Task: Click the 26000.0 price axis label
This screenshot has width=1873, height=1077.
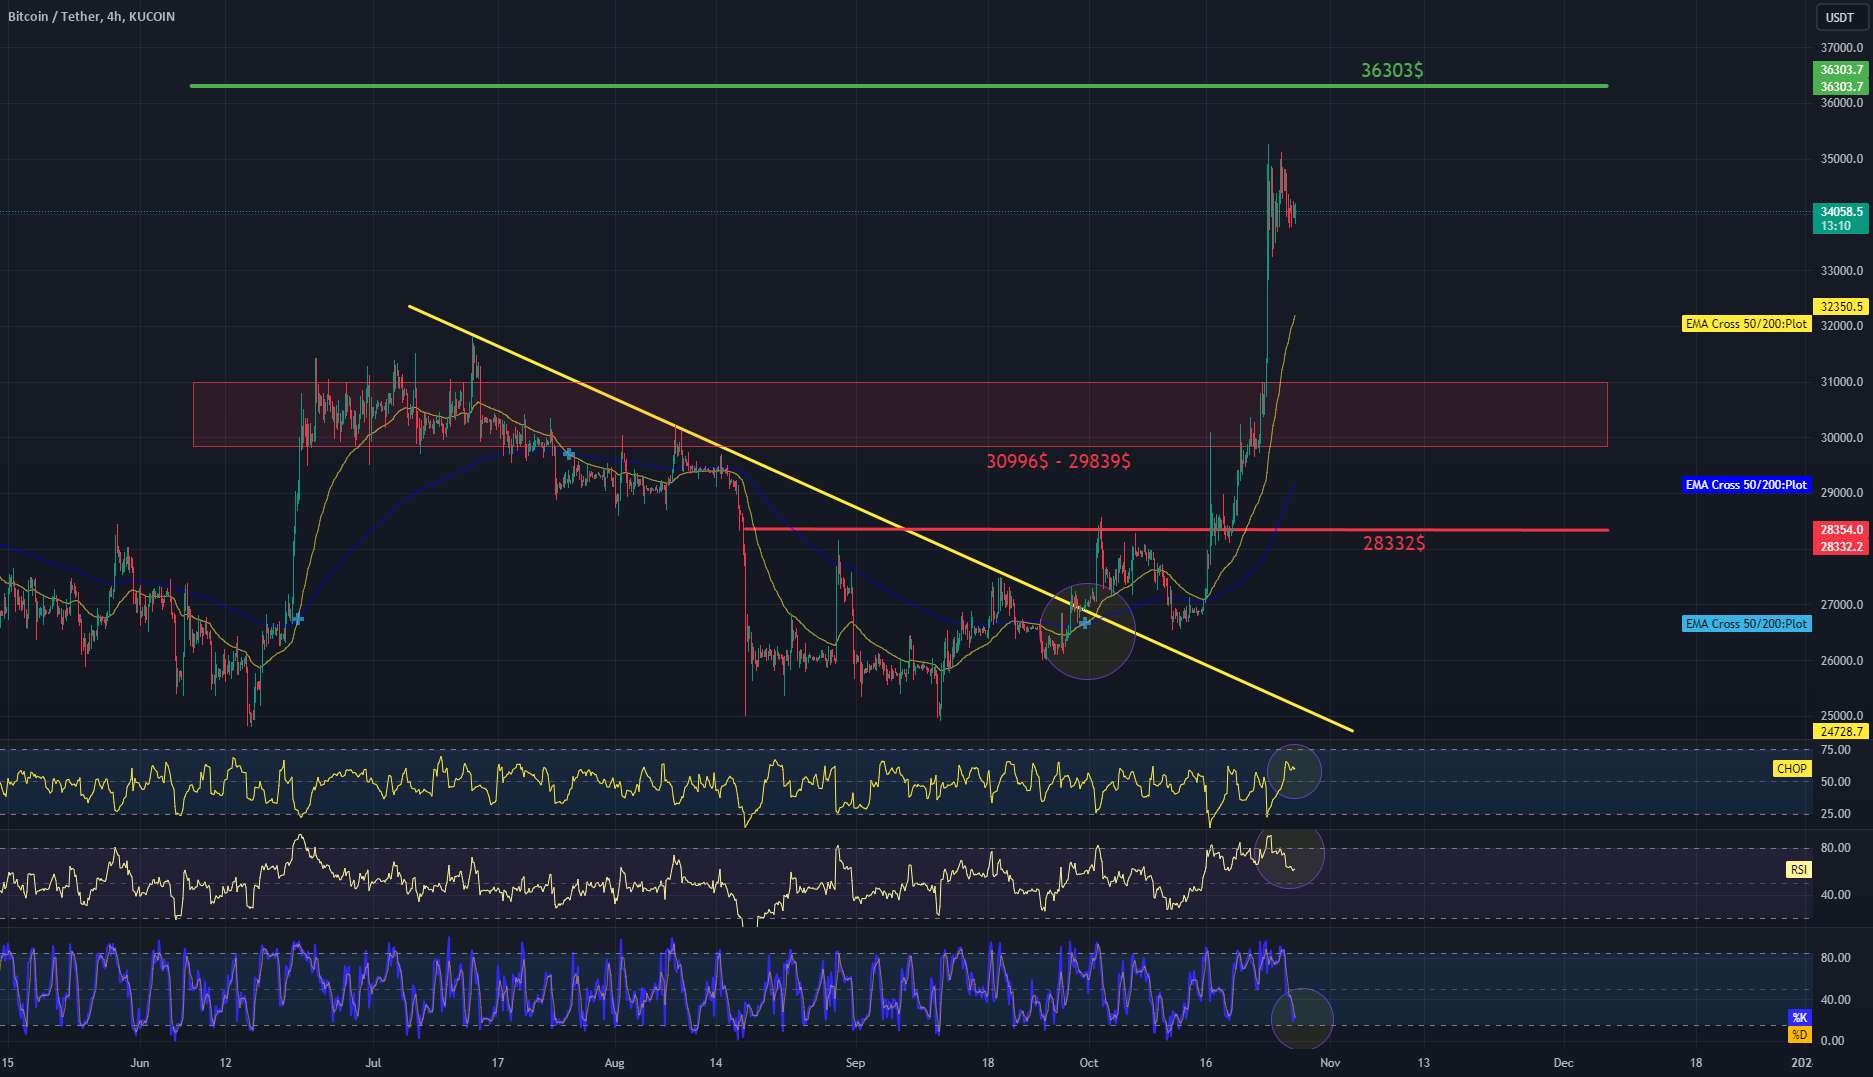Action: pos(1842,661)
